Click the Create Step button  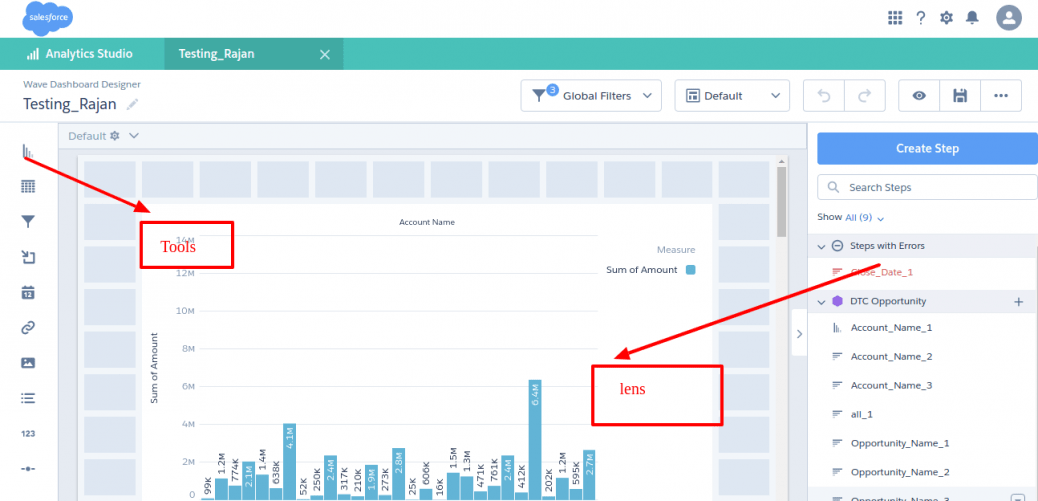click(927, 148)
